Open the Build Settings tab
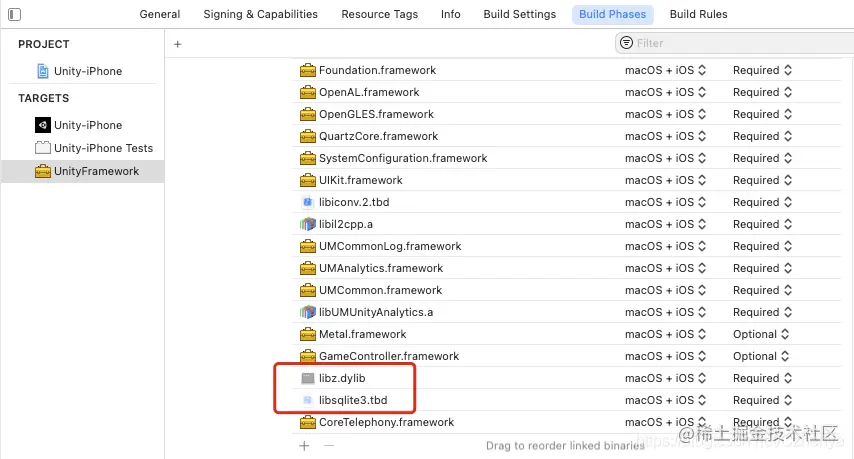This screenshot has width=854, height=459. [520, 14]
